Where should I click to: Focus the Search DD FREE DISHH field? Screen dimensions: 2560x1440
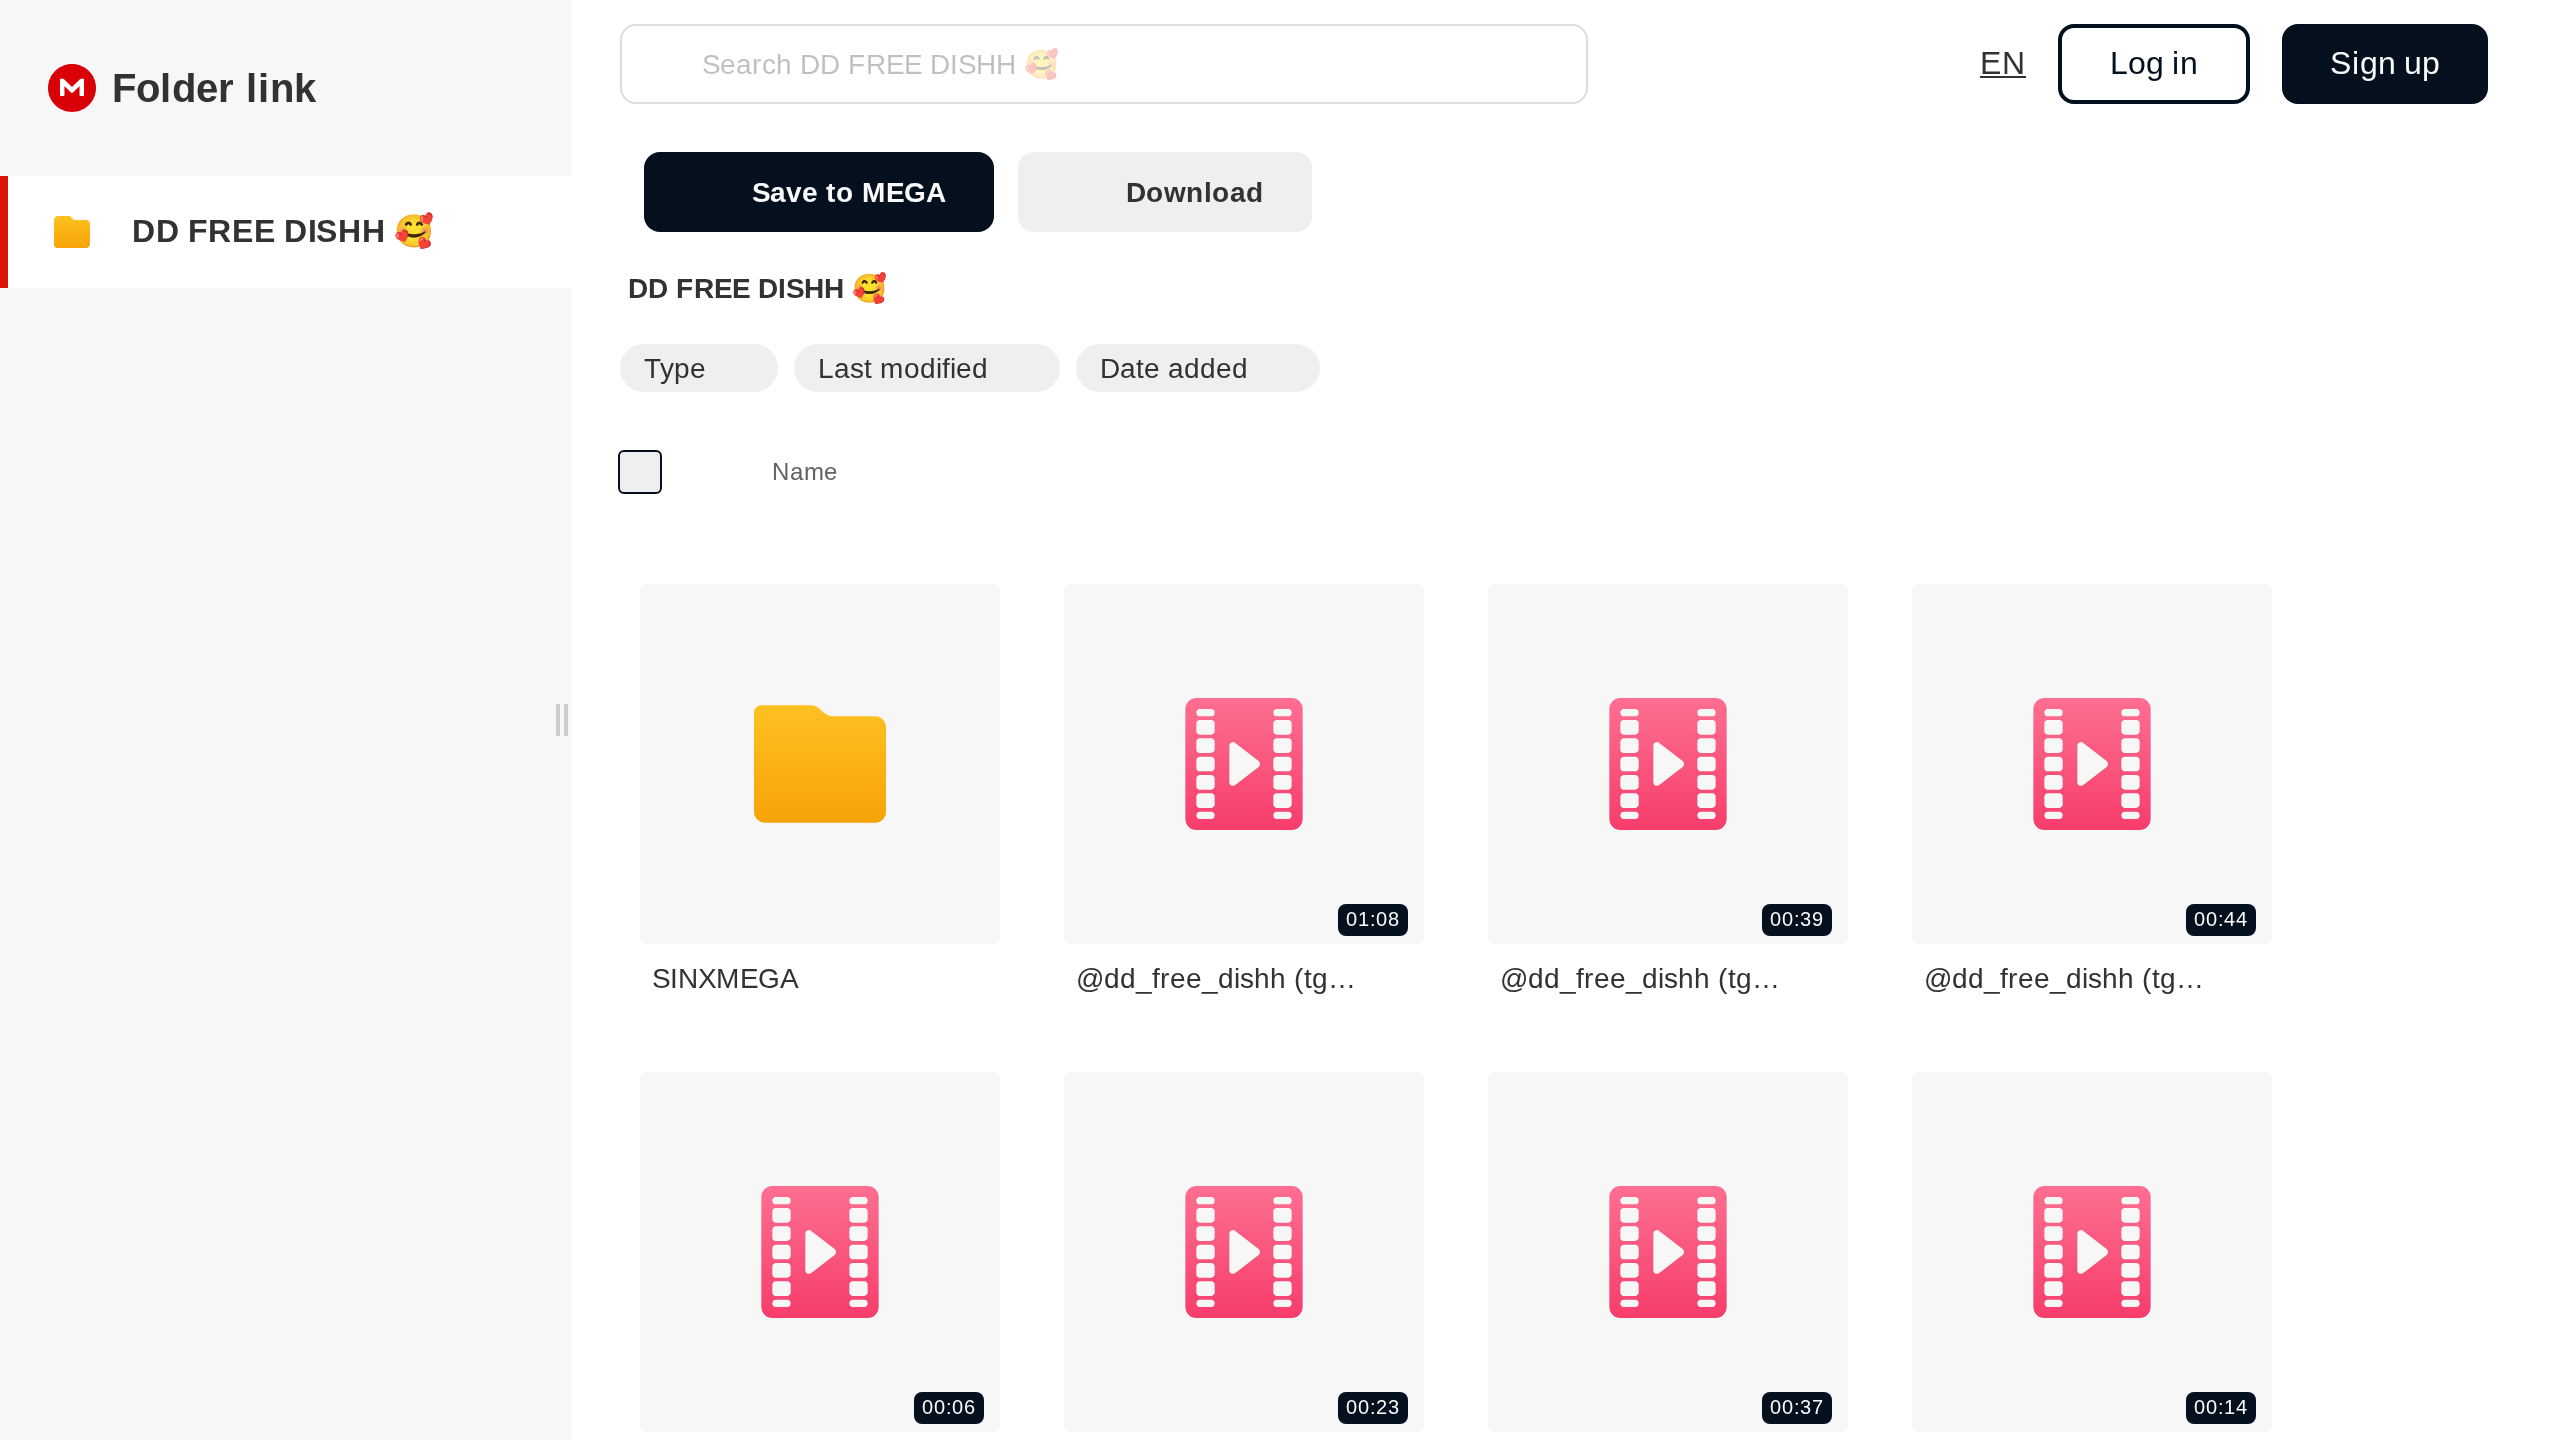(x=1103, y=64)
